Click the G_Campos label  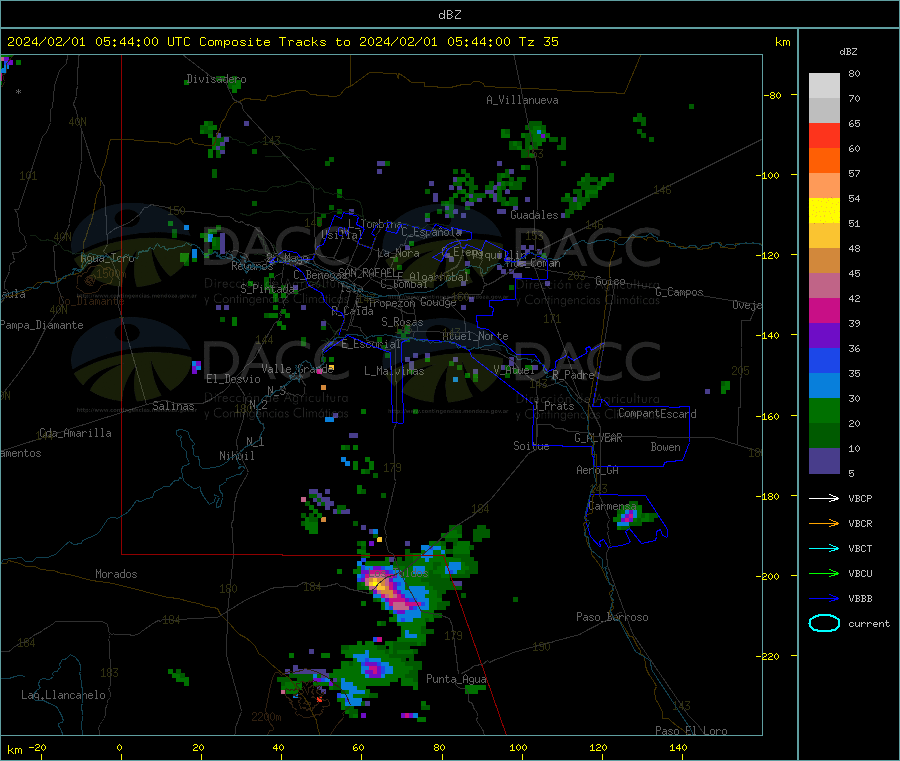point(679,292)
